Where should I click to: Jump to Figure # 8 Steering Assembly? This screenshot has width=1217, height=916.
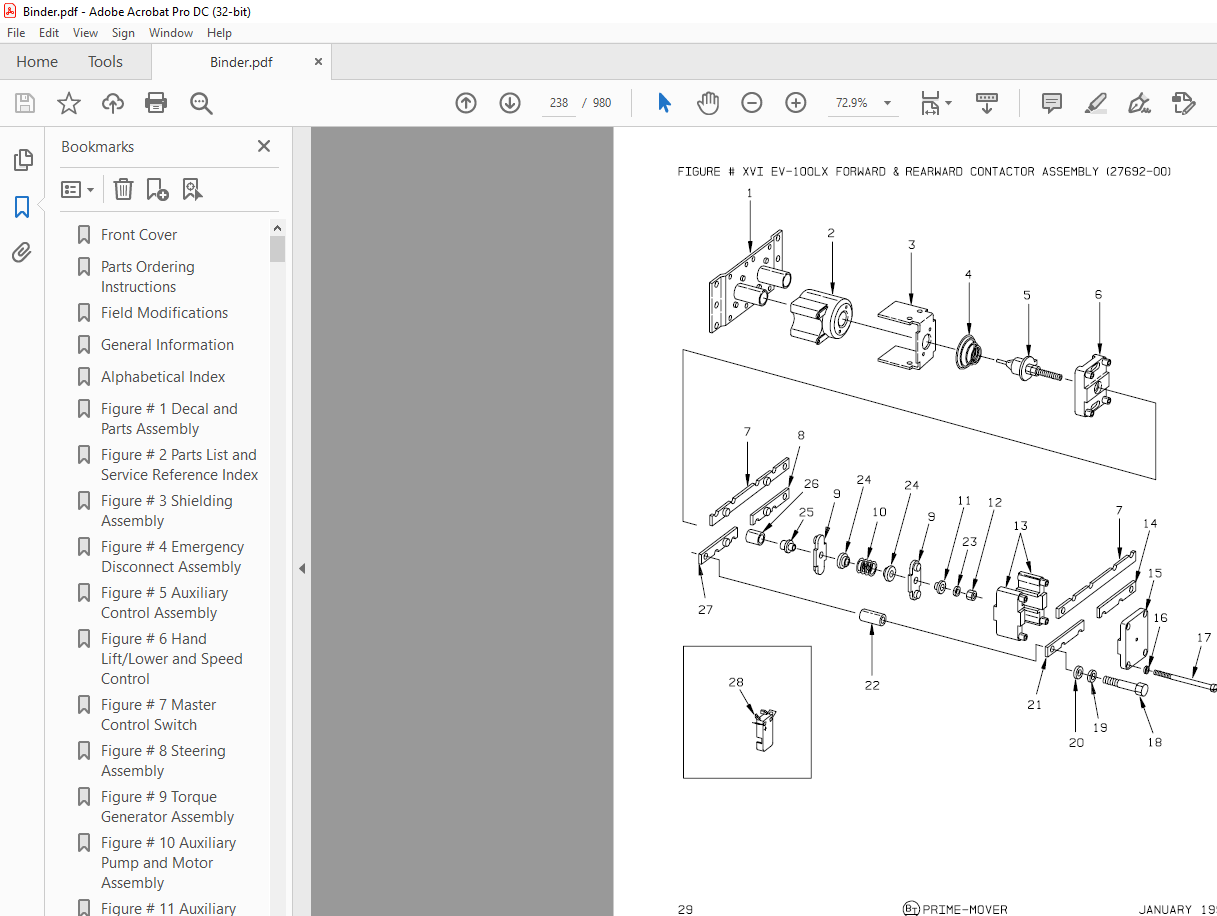[x=163, y=761]
